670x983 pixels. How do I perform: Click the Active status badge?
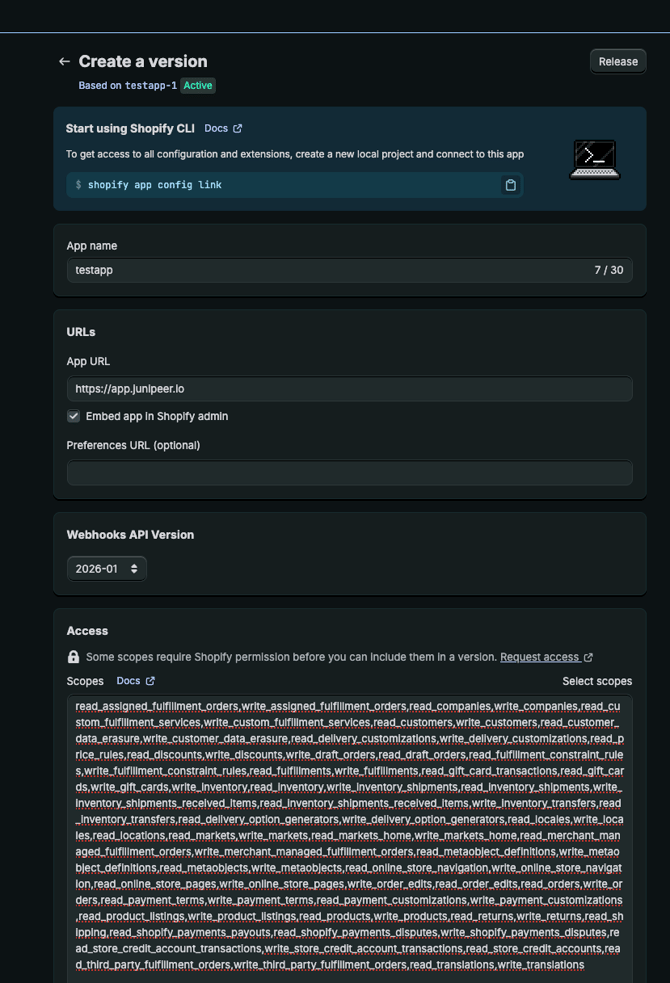tap(198, 86)
